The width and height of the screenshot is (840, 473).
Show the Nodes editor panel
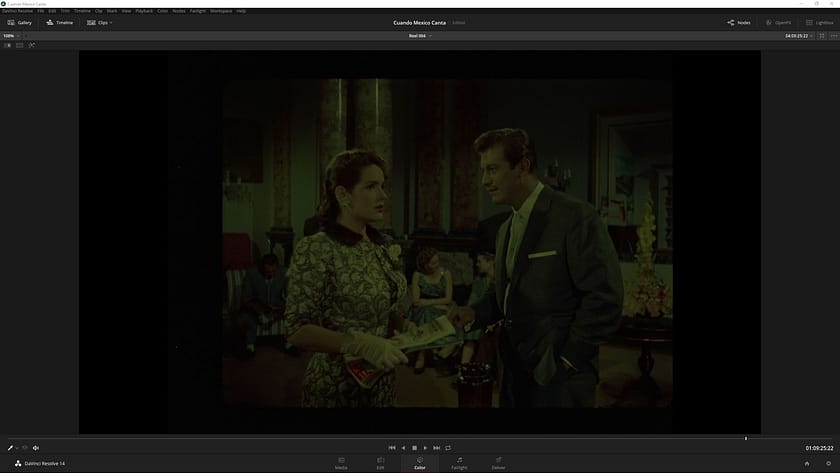[x=739, y=22]
